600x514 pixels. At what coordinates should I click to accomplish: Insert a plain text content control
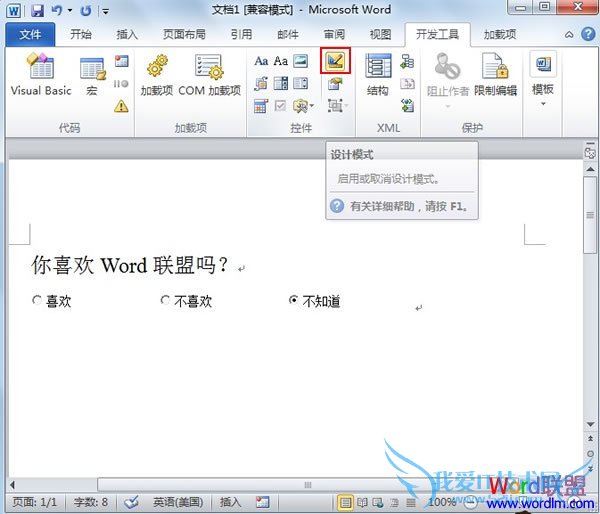(280, 61)
